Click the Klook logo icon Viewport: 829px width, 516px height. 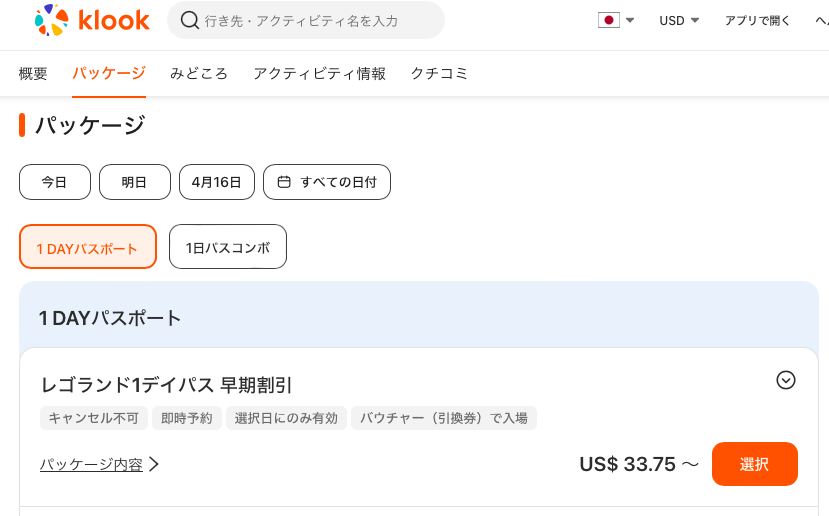(51, 20)
